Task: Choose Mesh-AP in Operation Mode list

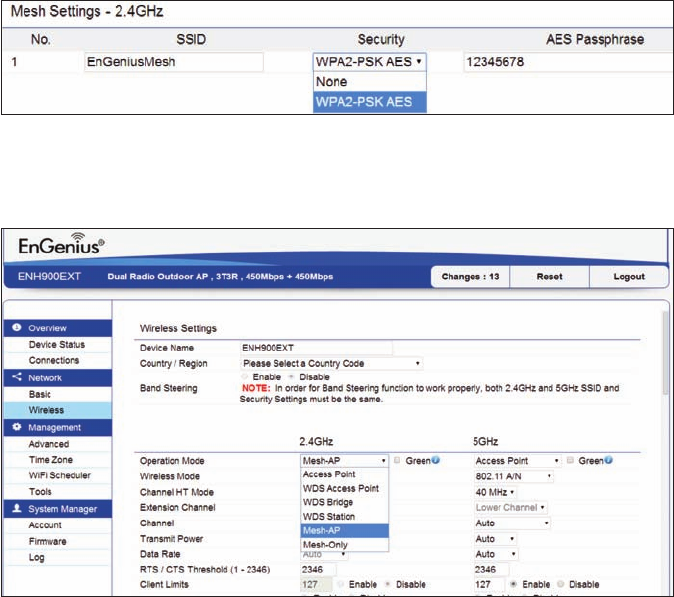Action: 344,530
